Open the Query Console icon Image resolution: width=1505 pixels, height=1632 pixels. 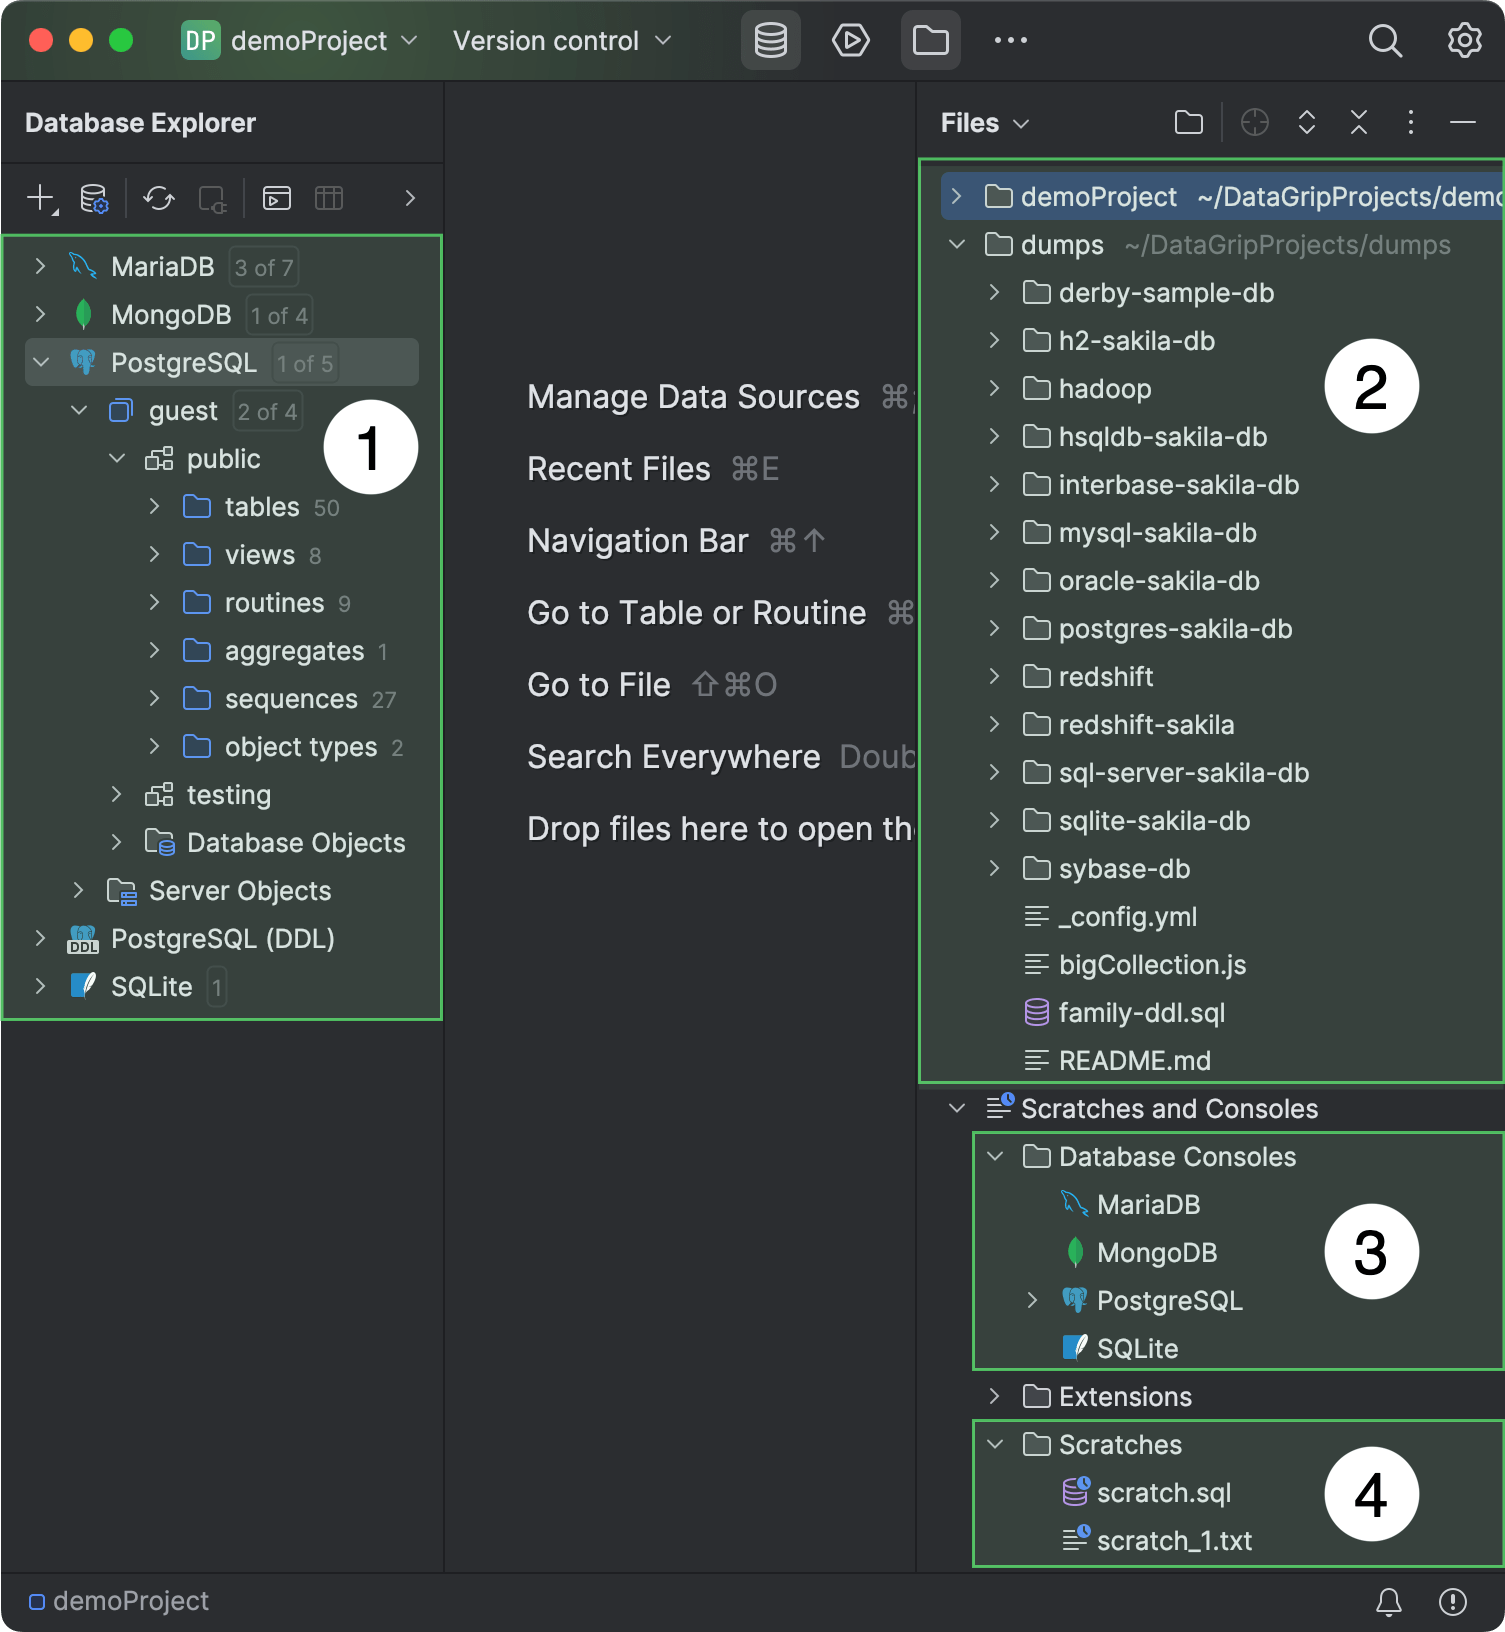pyautogui.click(x=276, y=199)
